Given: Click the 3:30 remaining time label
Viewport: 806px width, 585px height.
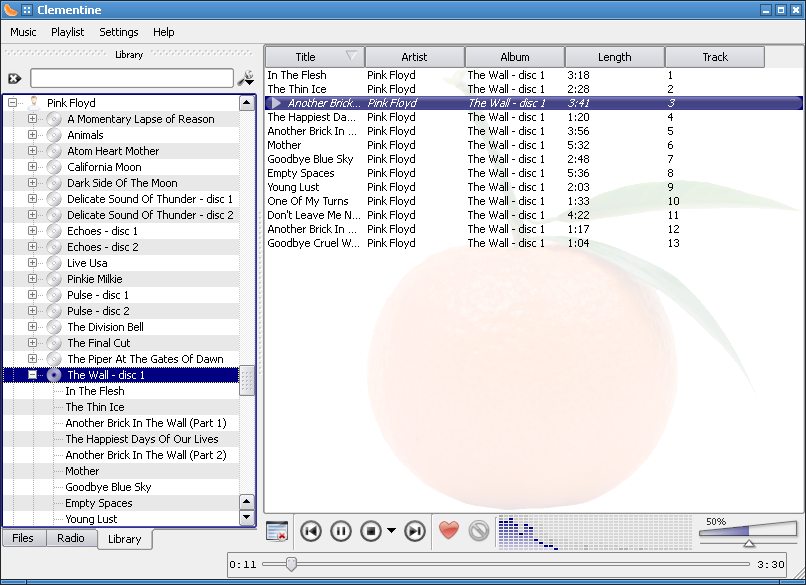Looking at the screenshot, I should pos(771,564).
